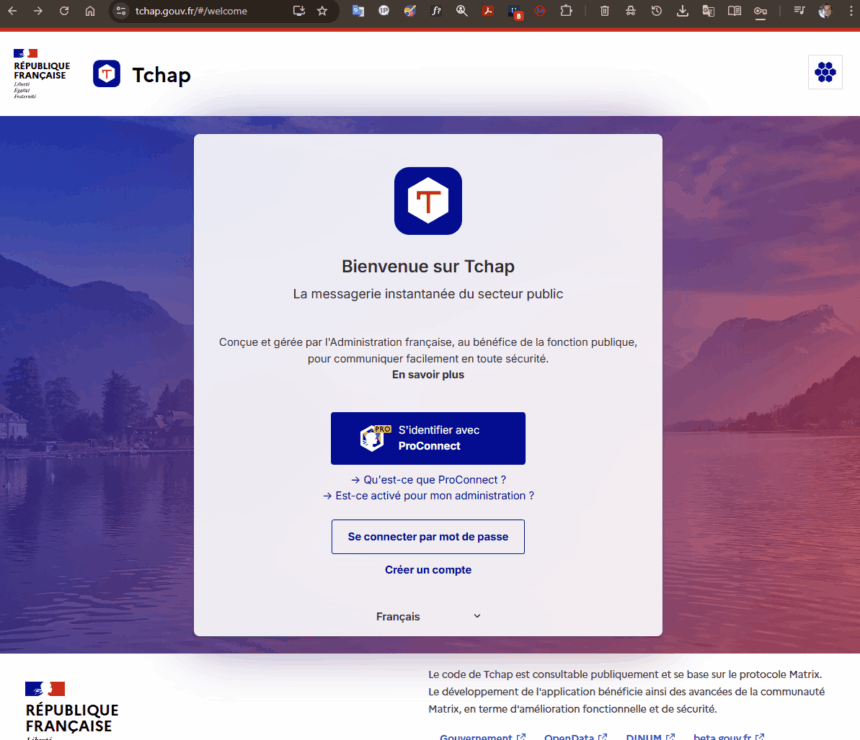This screenshot has width=860, height=740.
Task: Open the red PDF Acrobat extension
Action: (488, 10)
